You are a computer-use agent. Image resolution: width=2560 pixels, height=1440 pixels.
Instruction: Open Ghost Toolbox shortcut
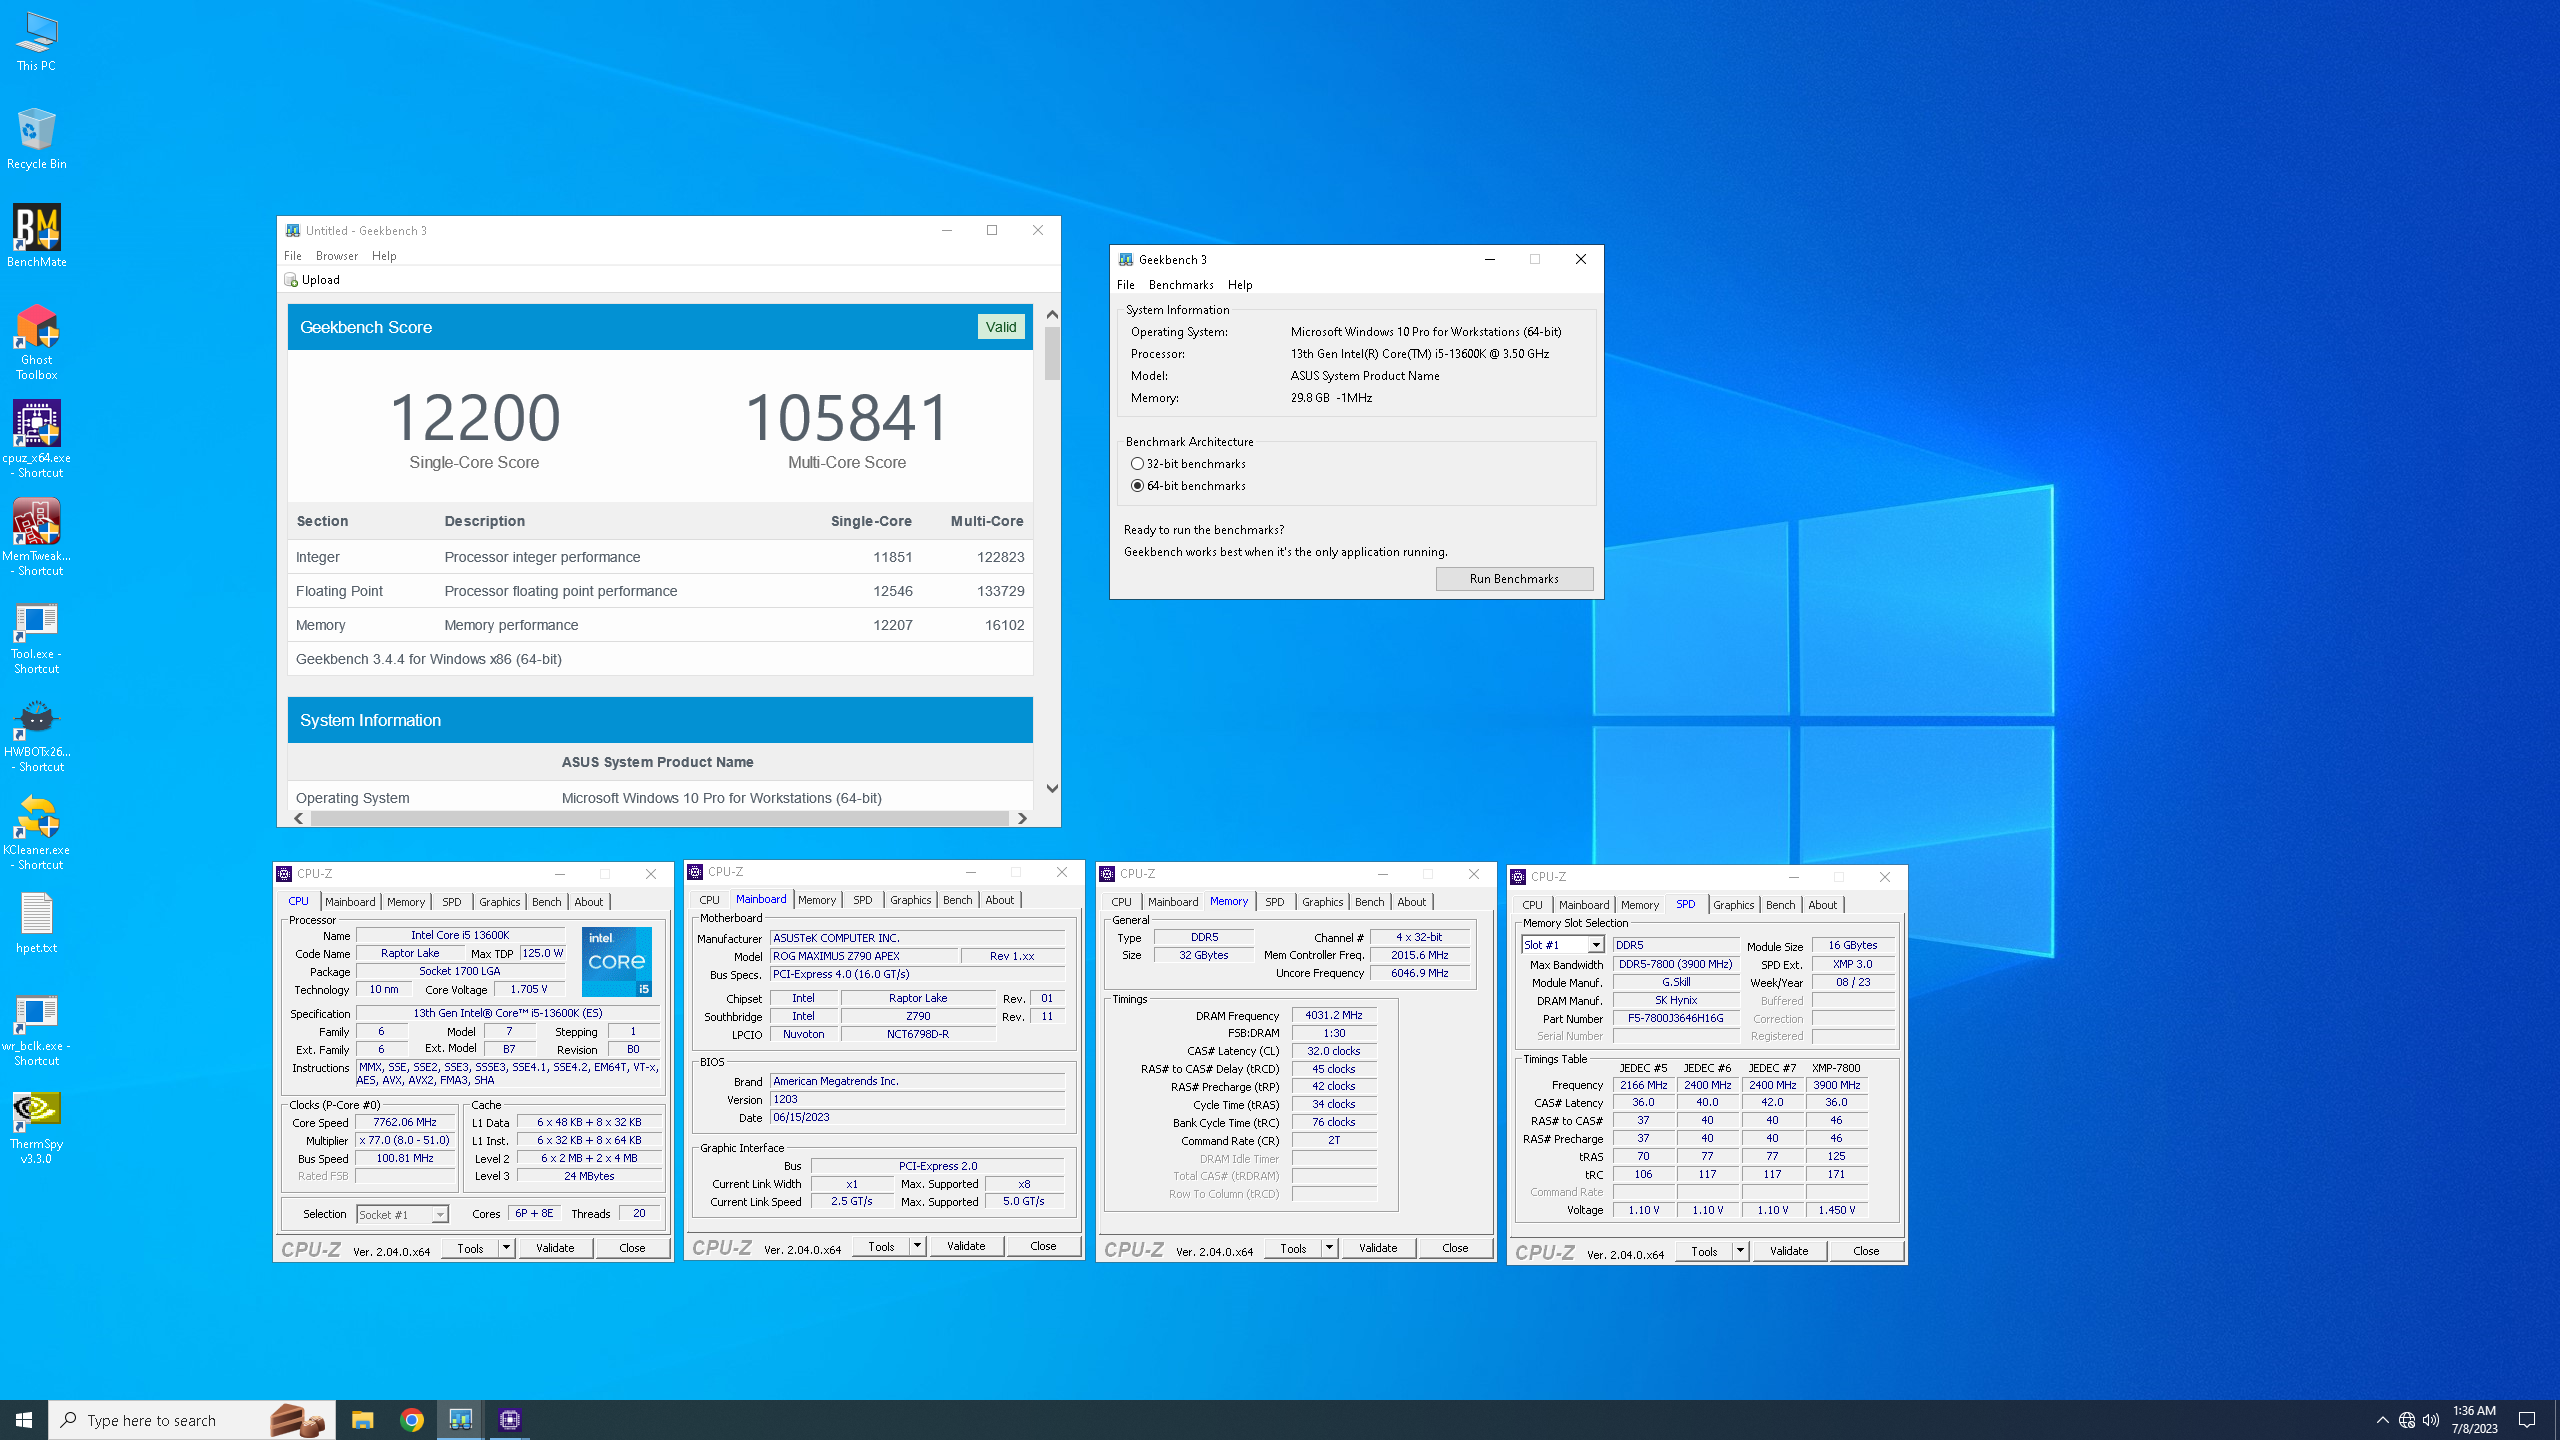[36, 342]
